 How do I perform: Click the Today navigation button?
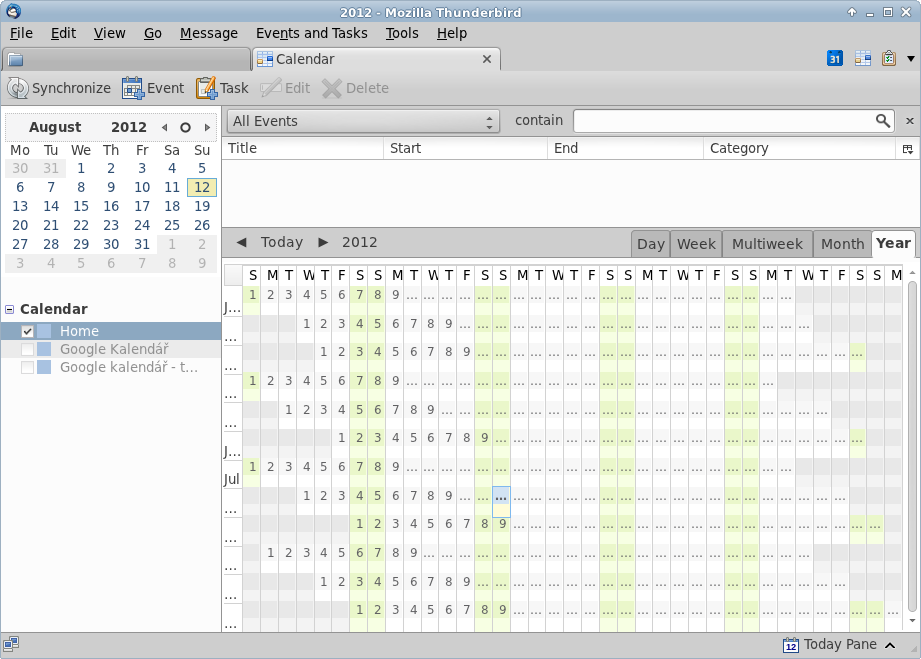[x=282, y=243]
